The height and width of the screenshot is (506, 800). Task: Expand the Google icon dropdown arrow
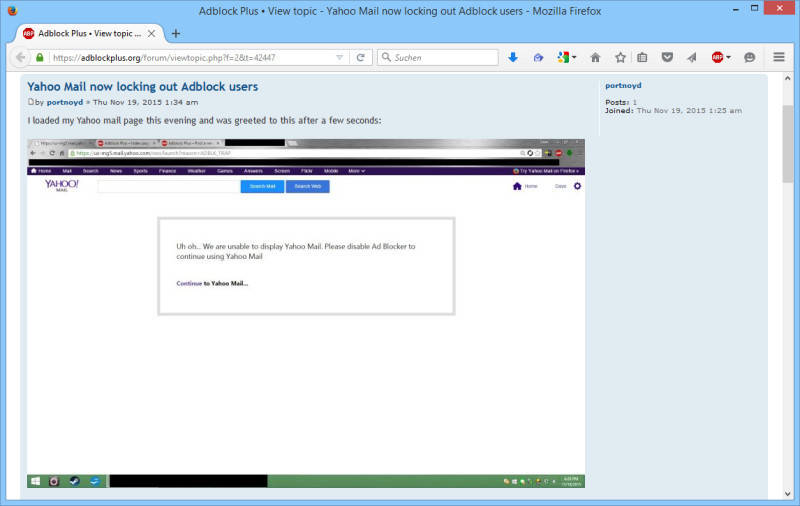(x=574, y=58)
